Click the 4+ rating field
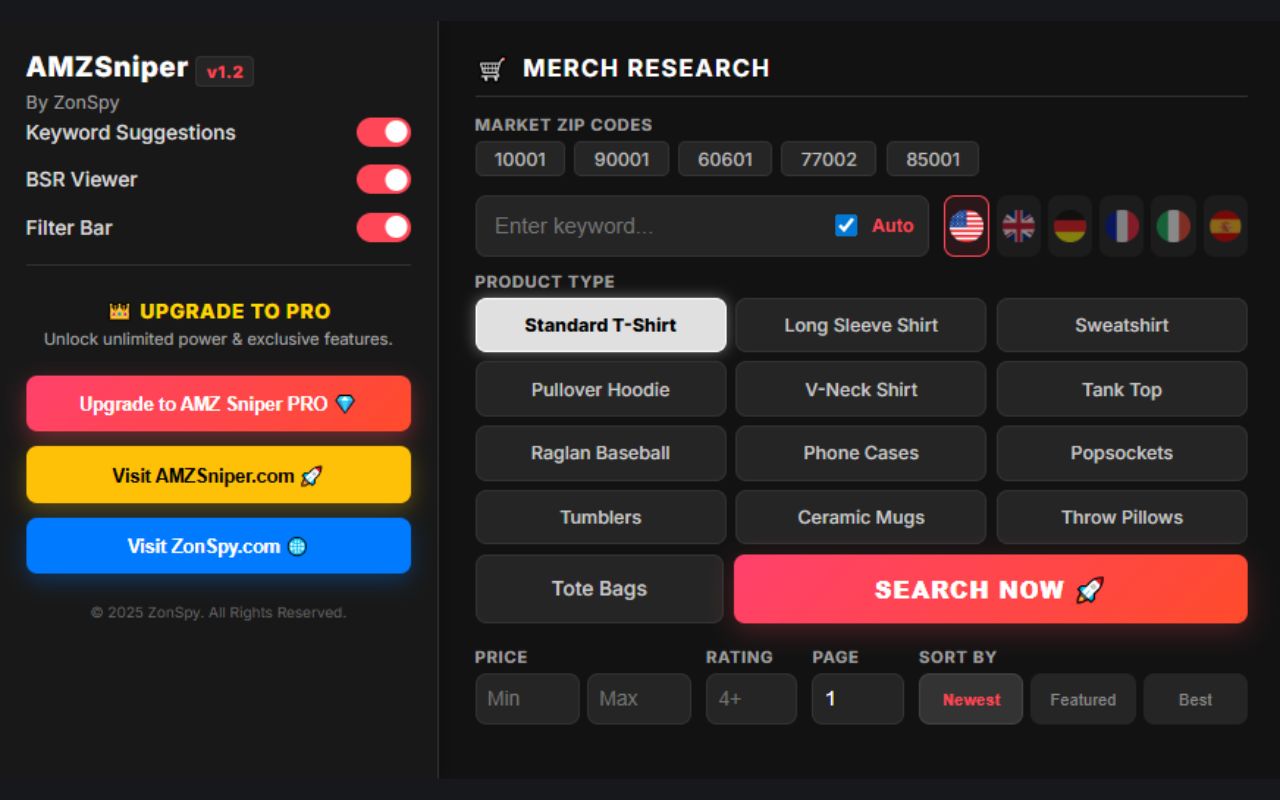 click(x=752, y=699)
